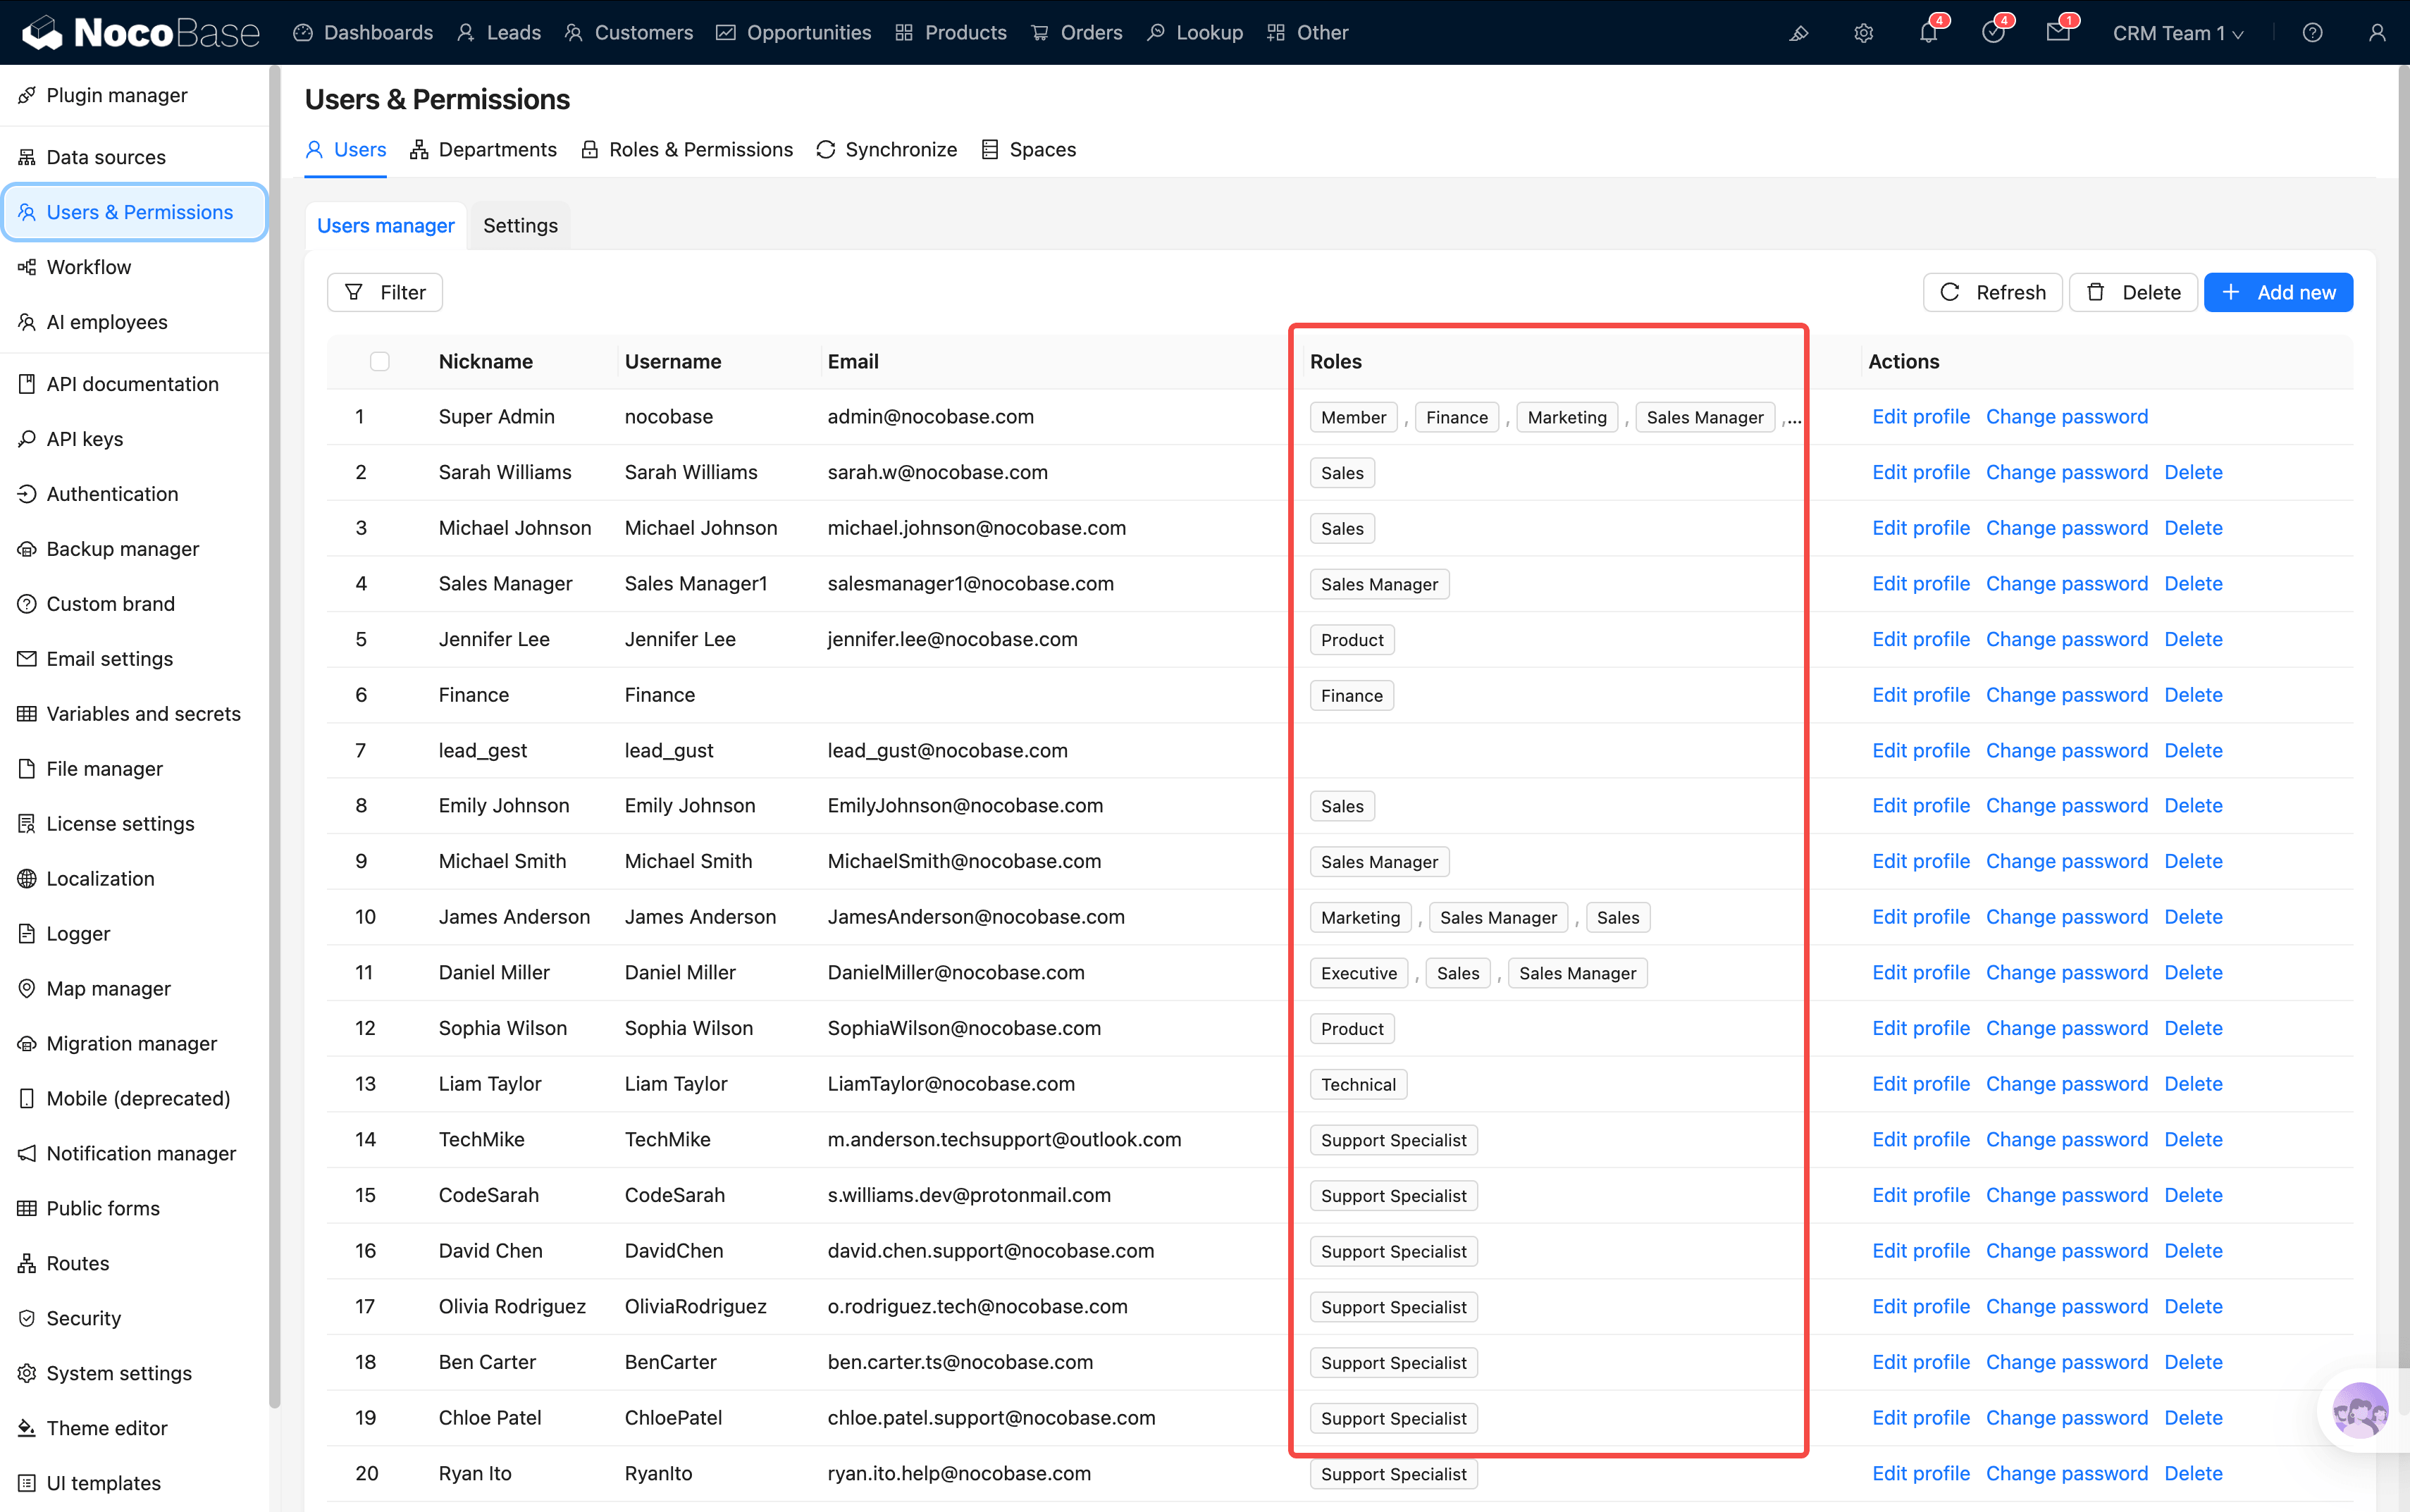The height and width of the screenshot is (1512, 2410).
Task: Open the user profile icon
Action: pyautogui.click(x=2377, y=33)
